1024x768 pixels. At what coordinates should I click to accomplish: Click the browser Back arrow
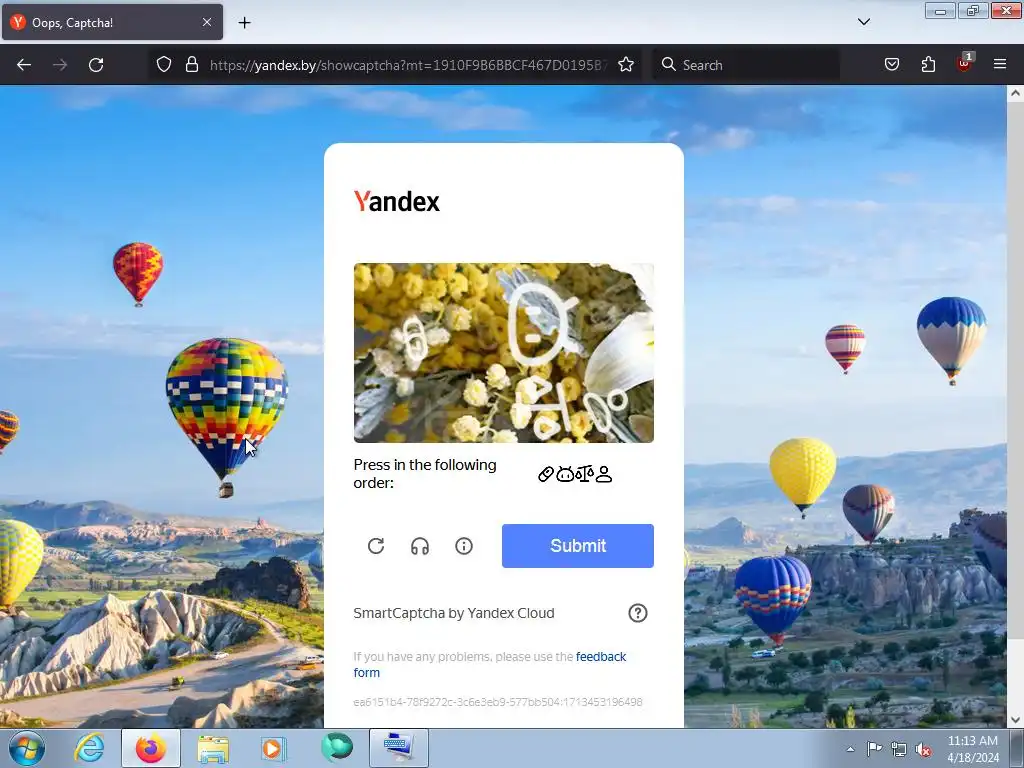[x=24, y=65]
